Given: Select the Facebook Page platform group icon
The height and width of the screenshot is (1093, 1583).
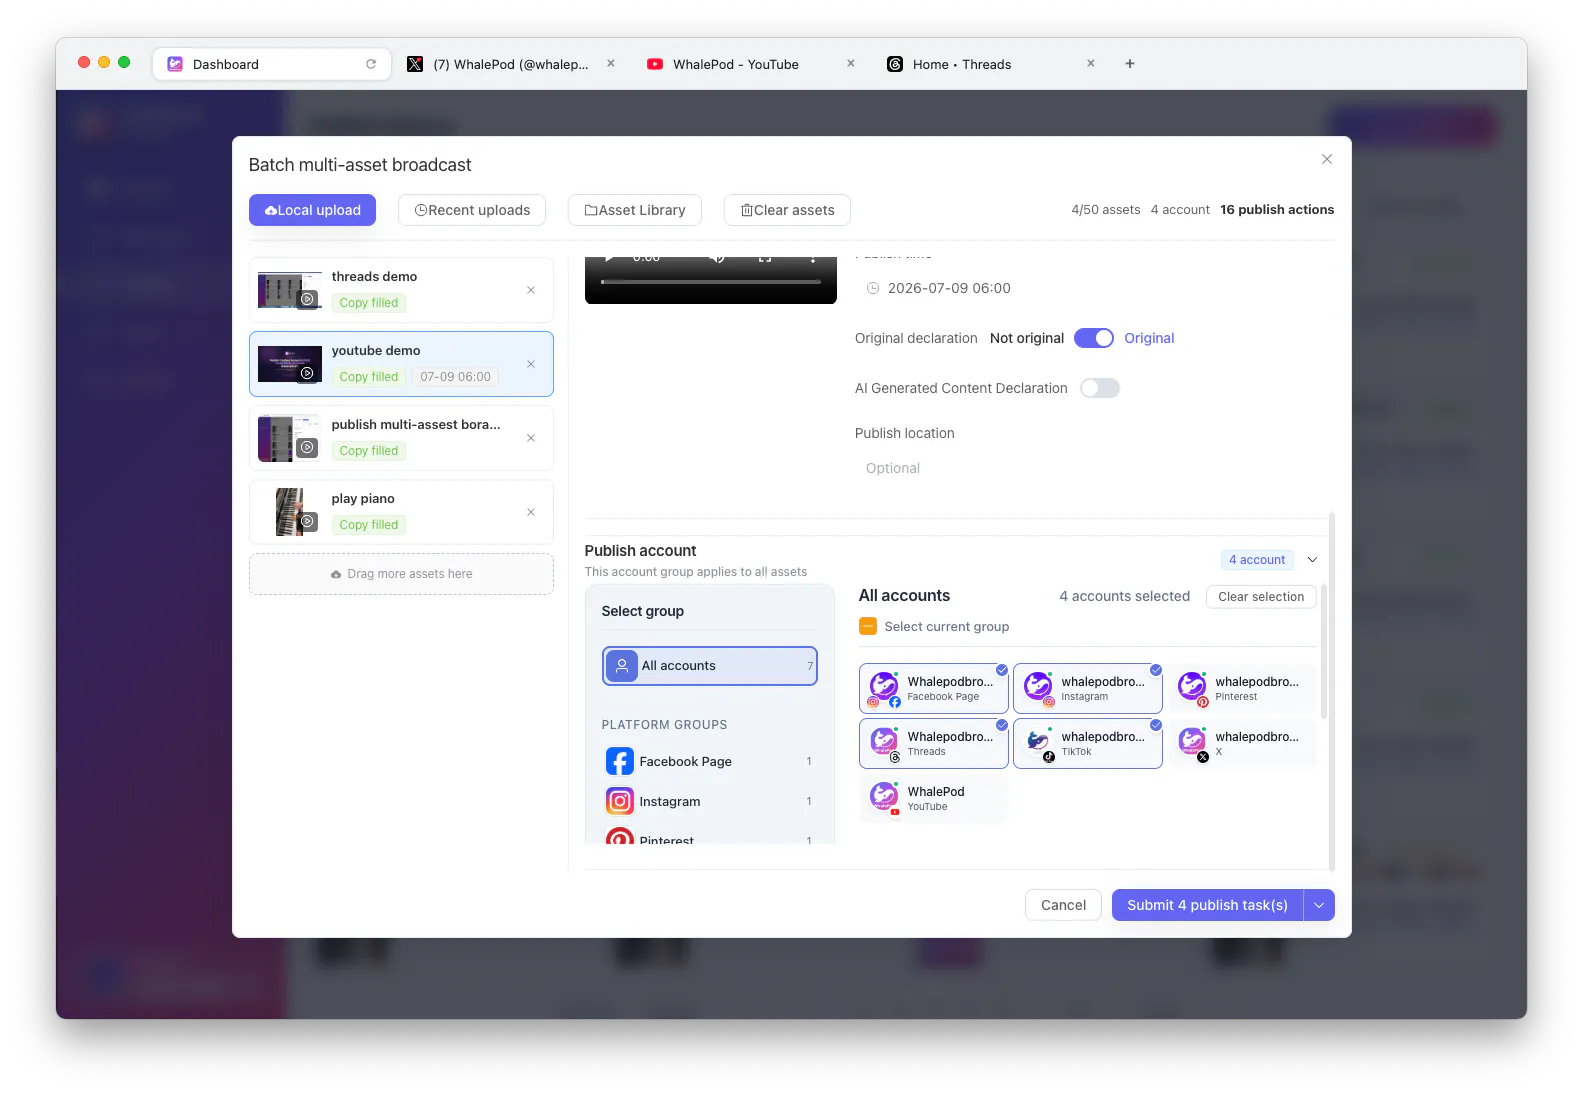Looking at the screenshot, I should tap(620, 762).
